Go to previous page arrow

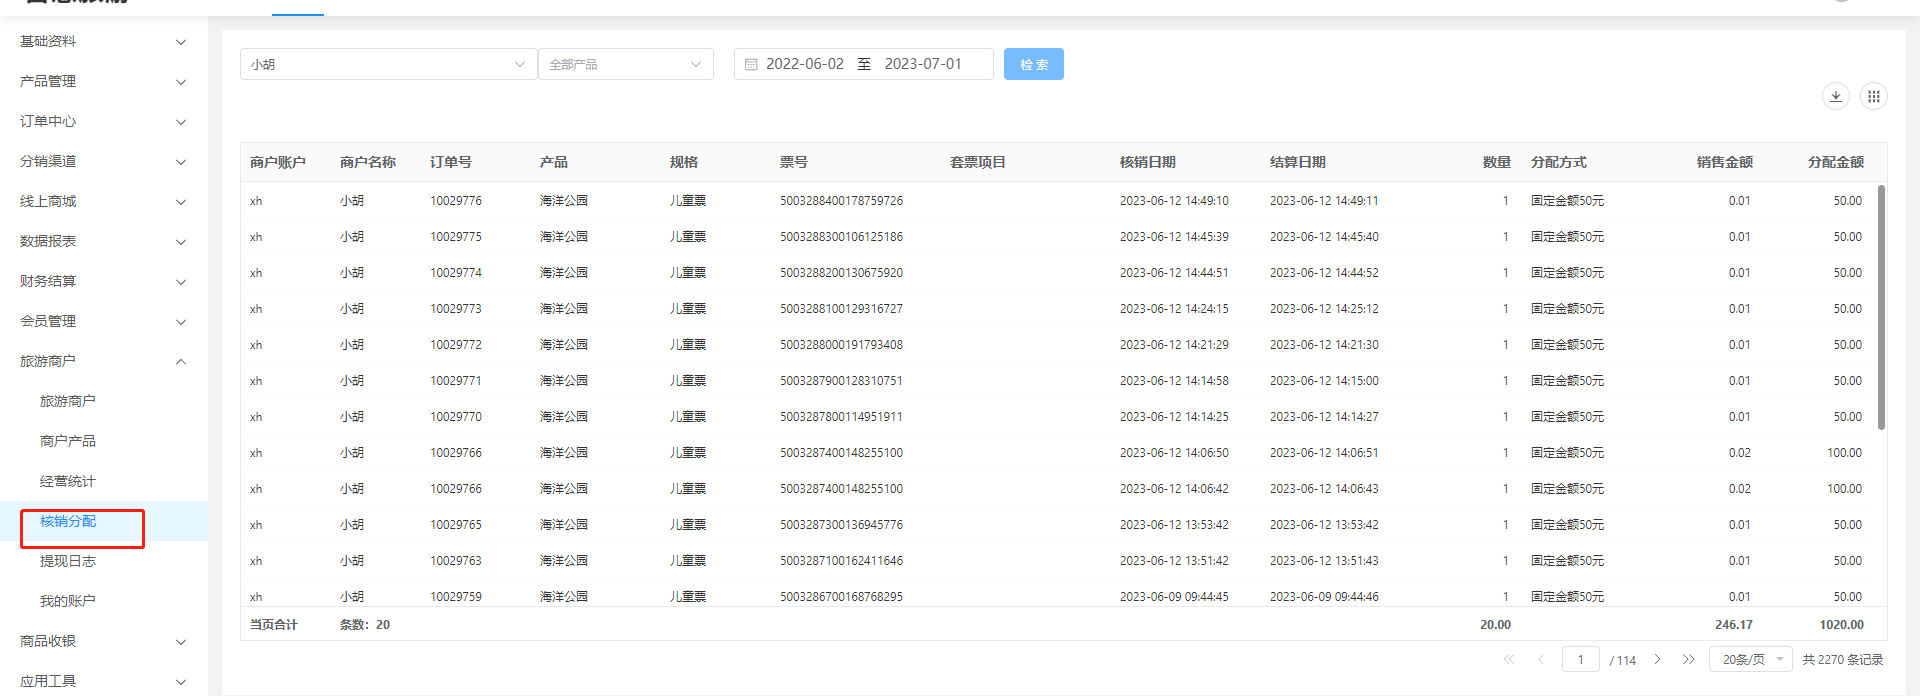click(1540, 659)
